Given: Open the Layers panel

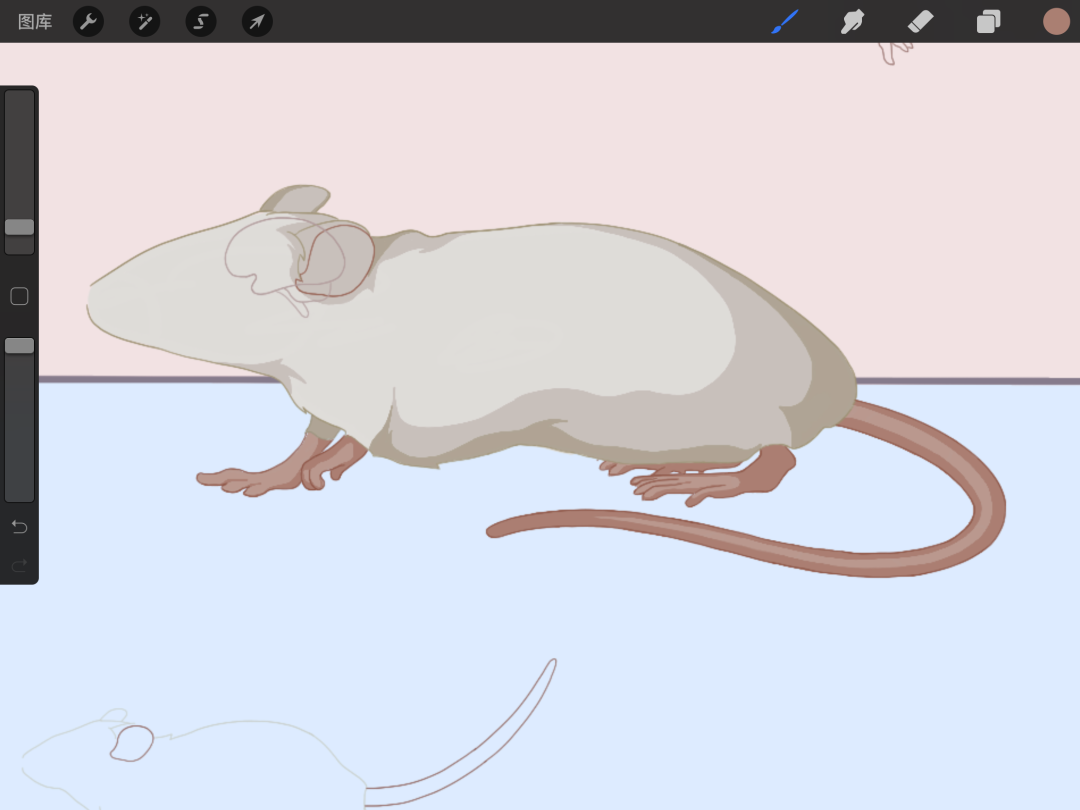Looking at the screenshot, I should pyautogui.click(x=988, y=21).
